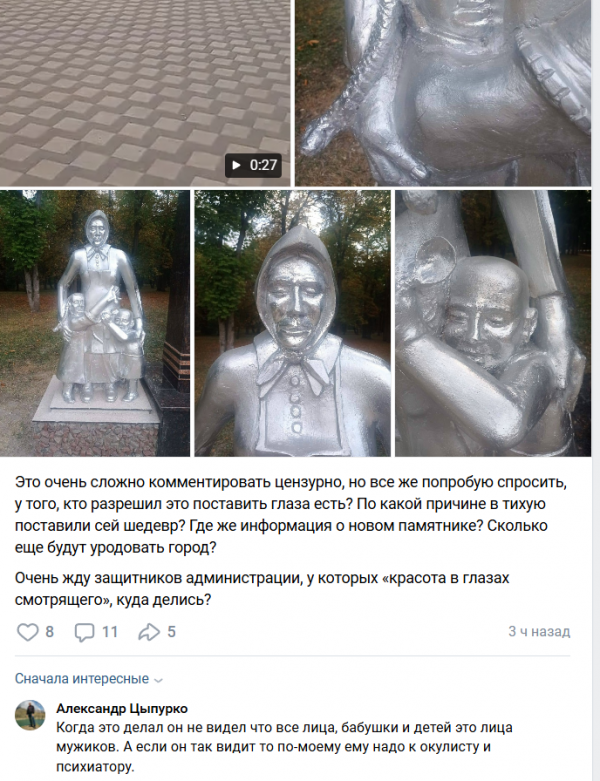600x781 pixels.
Task: Open the post comments via the speech bubble icon
Action: click(84, 632)
